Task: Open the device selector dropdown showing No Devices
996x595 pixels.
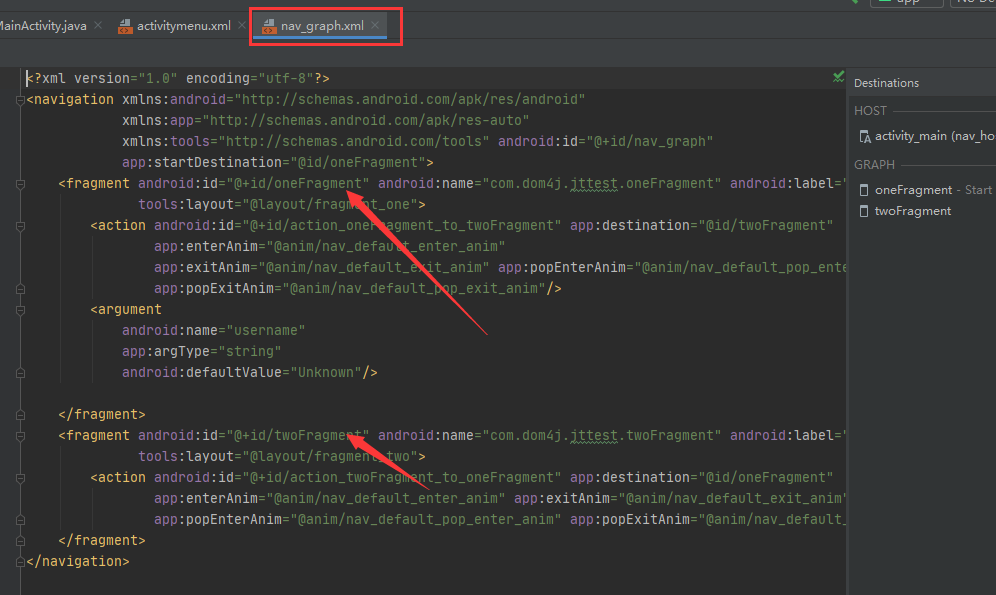Action: tap(975, 4)
